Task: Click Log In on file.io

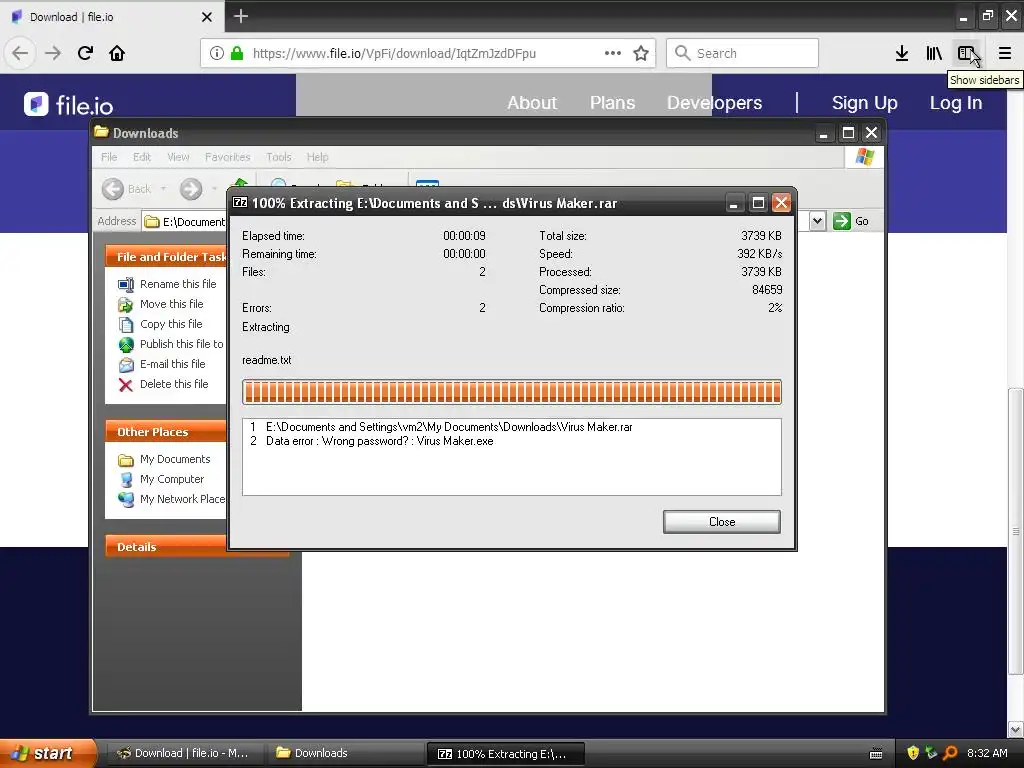Action: point(955,103)
